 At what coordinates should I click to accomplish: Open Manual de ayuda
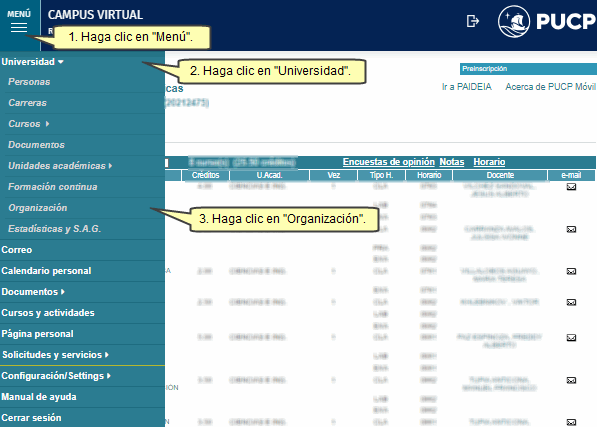click(39, 397)
